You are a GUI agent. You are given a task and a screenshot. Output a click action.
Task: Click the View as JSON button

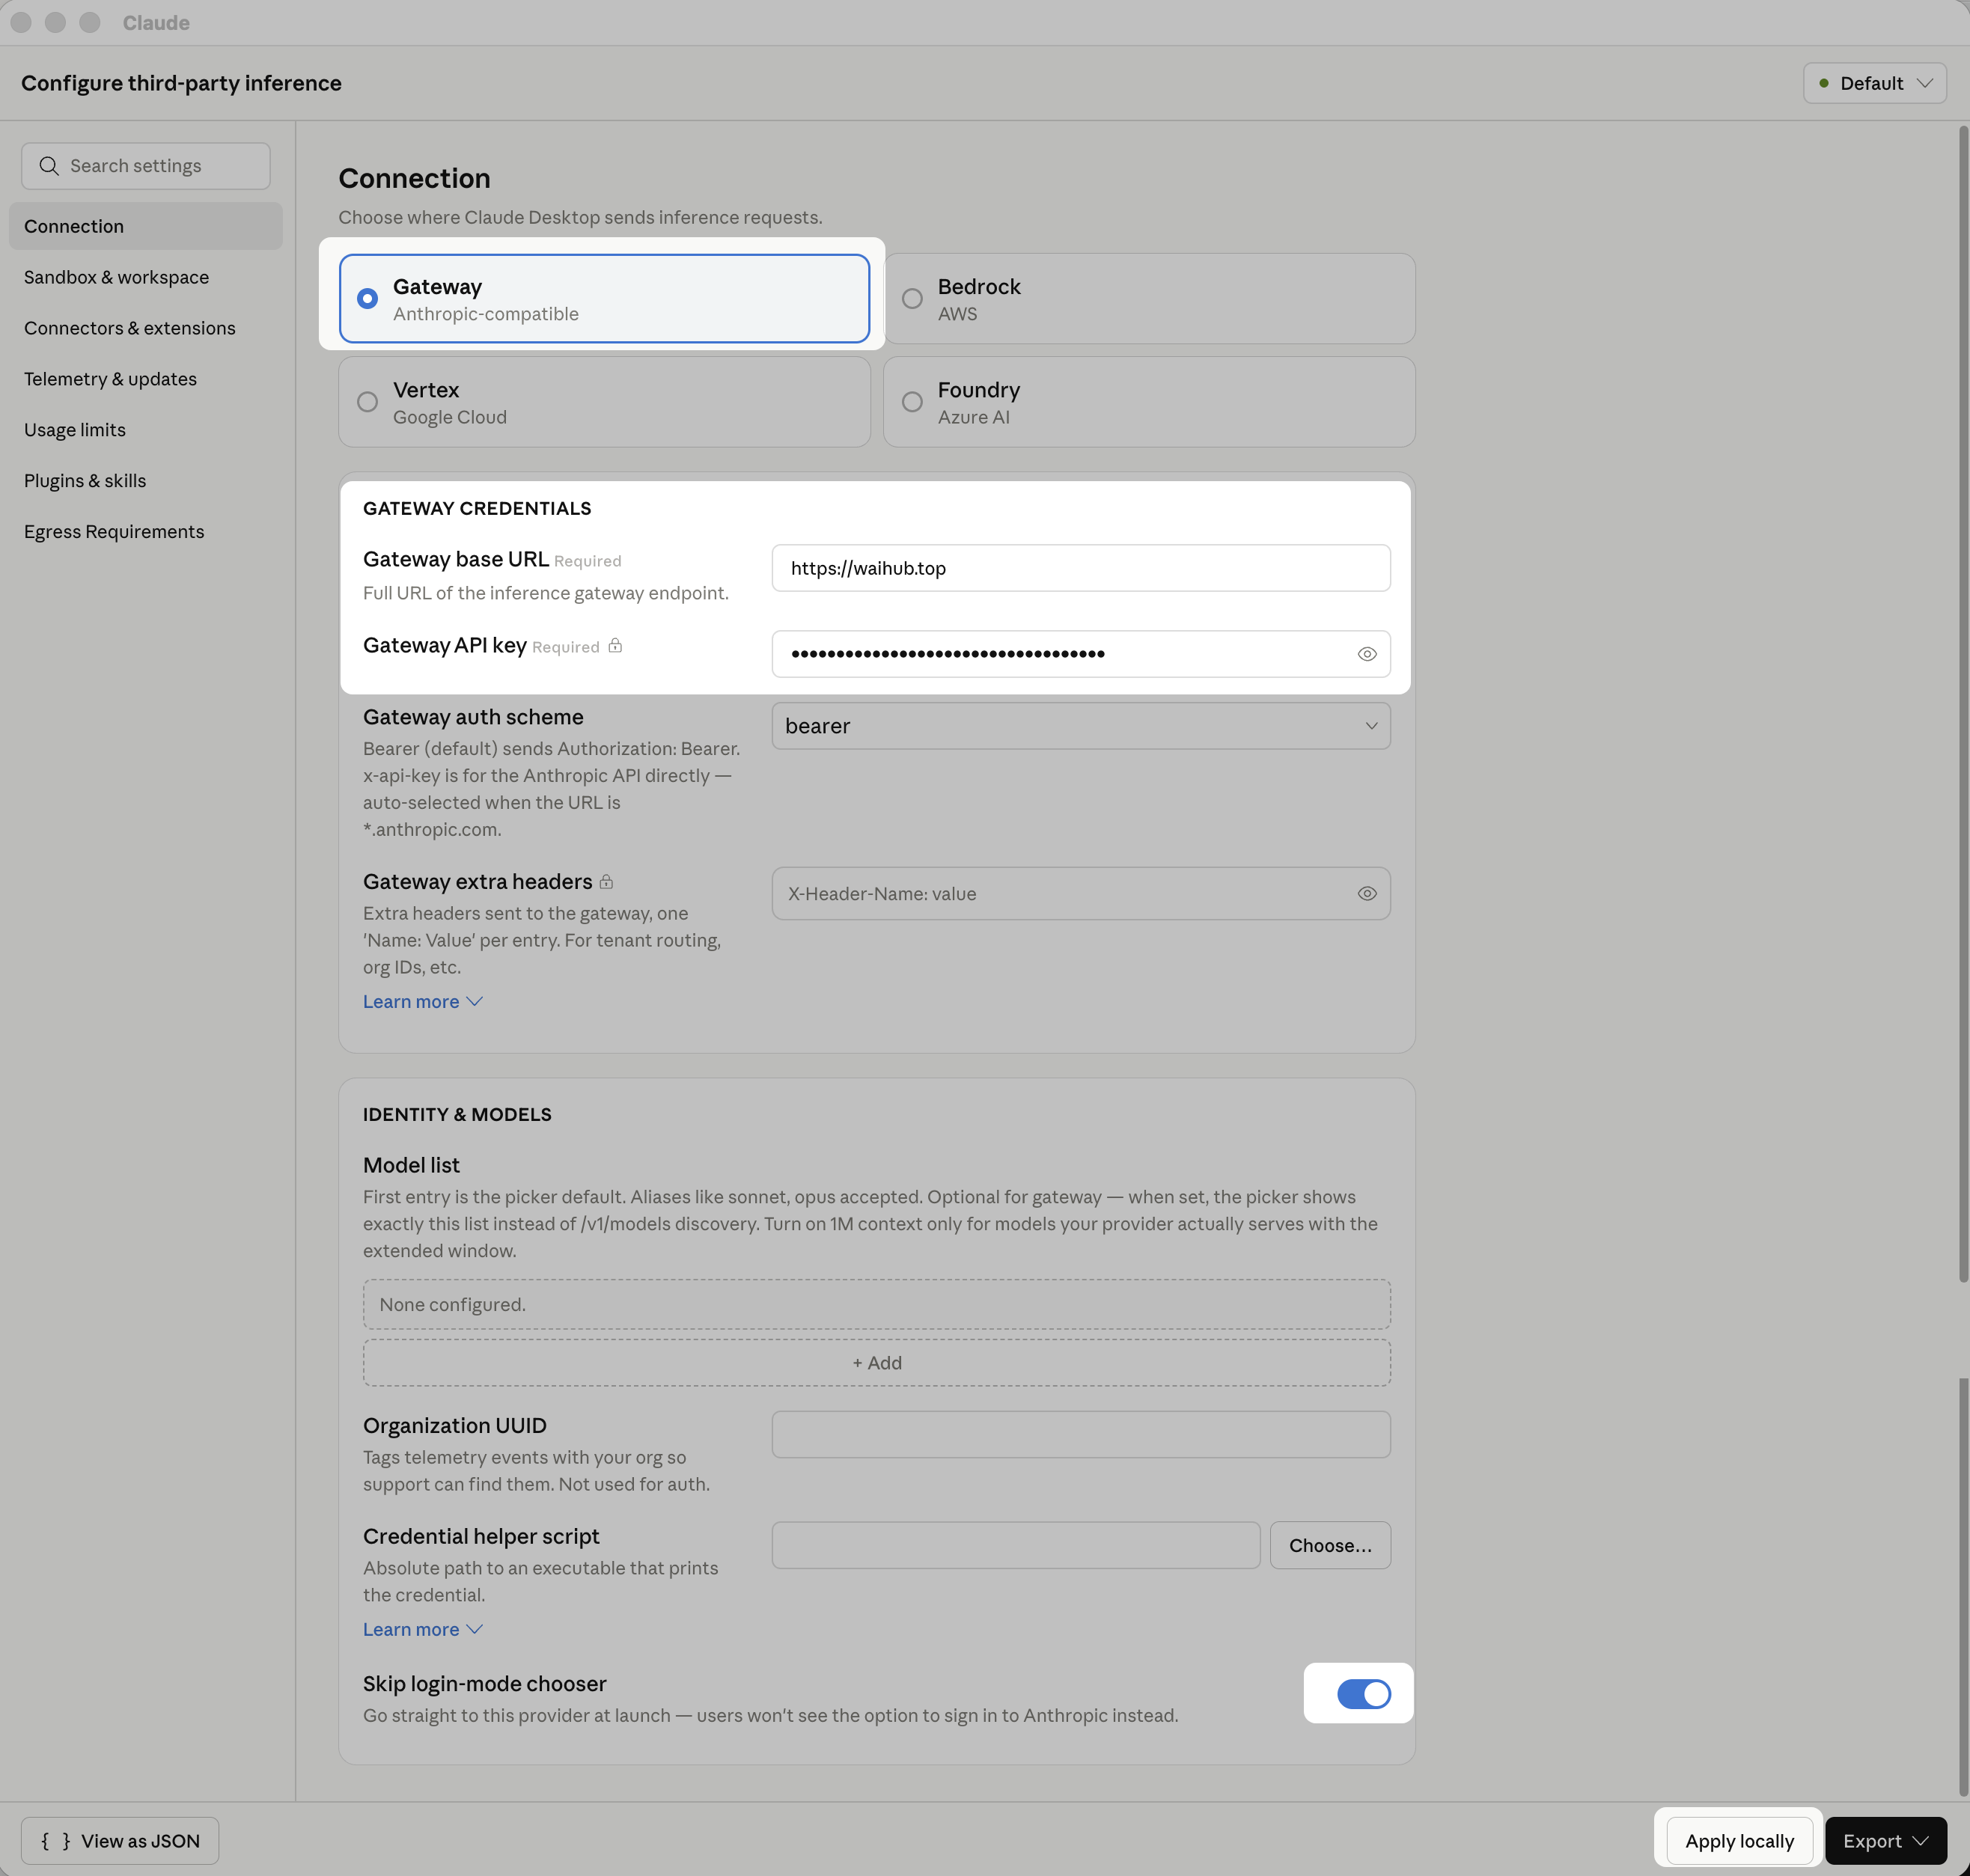point(120,1841)
